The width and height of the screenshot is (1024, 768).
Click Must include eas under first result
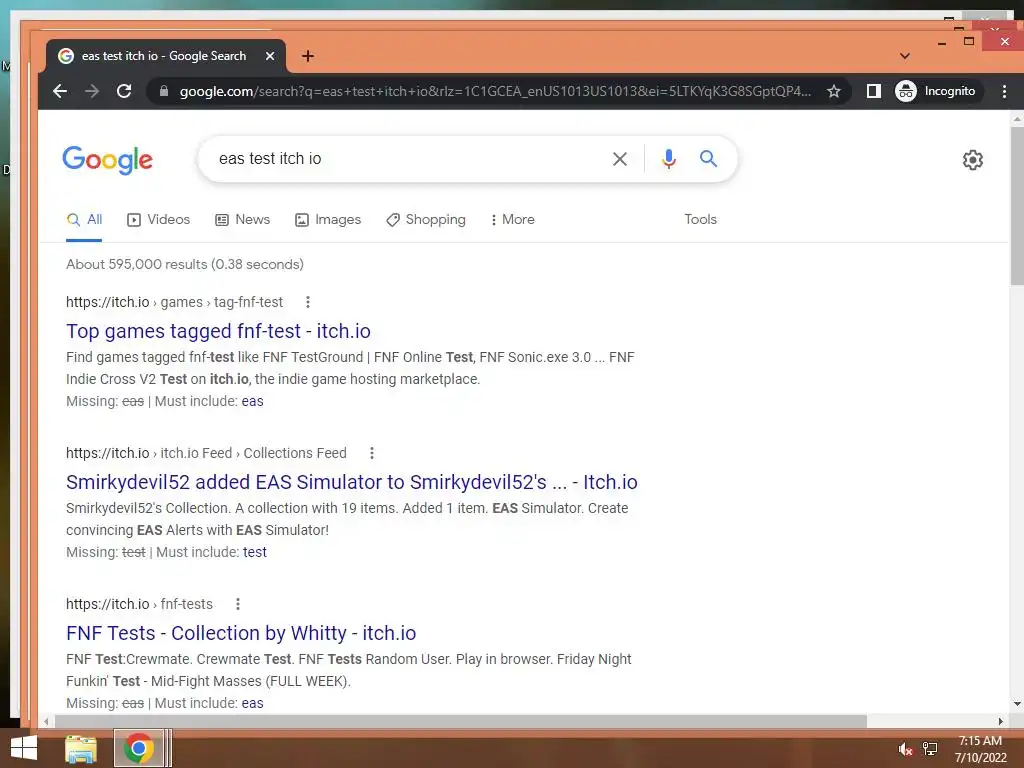(252, 401)
